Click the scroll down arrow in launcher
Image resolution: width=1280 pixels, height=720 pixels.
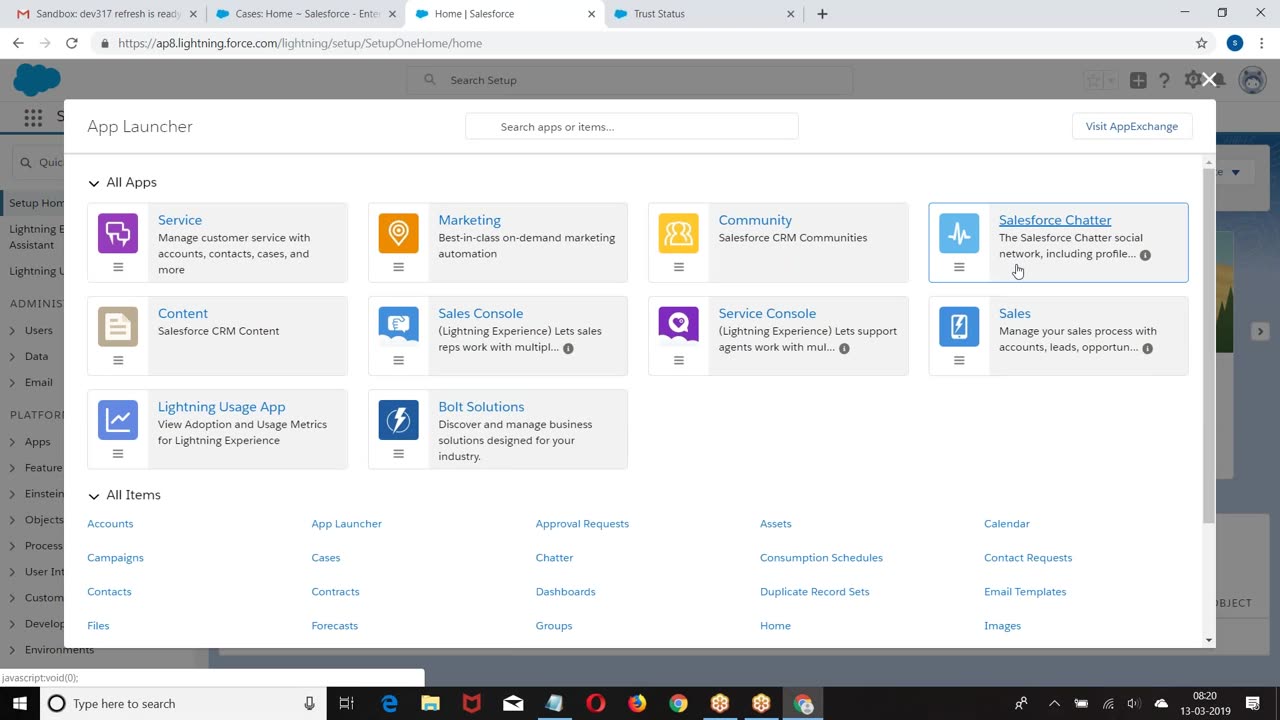pos(1209,640)
